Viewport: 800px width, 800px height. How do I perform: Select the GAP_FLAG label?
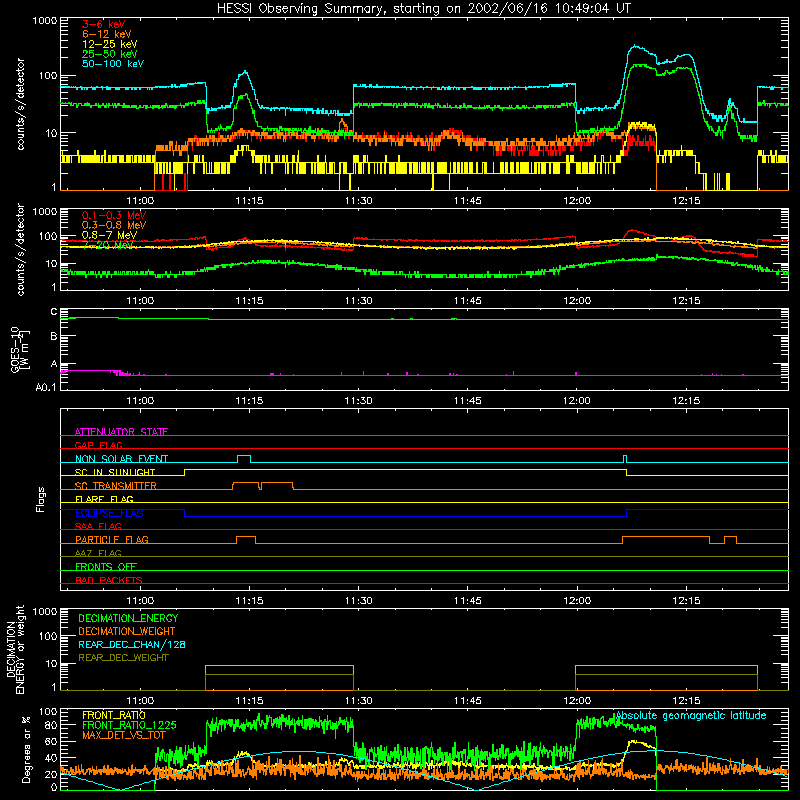98,445
